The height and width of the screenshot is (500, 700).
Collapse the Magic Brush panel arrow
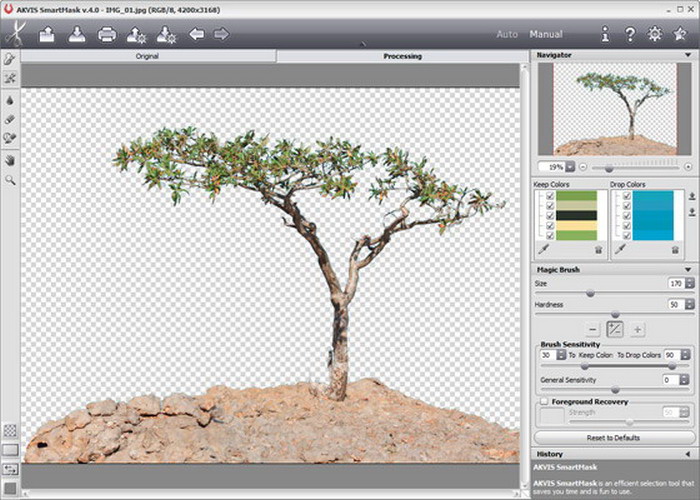[x=688, y=270]
